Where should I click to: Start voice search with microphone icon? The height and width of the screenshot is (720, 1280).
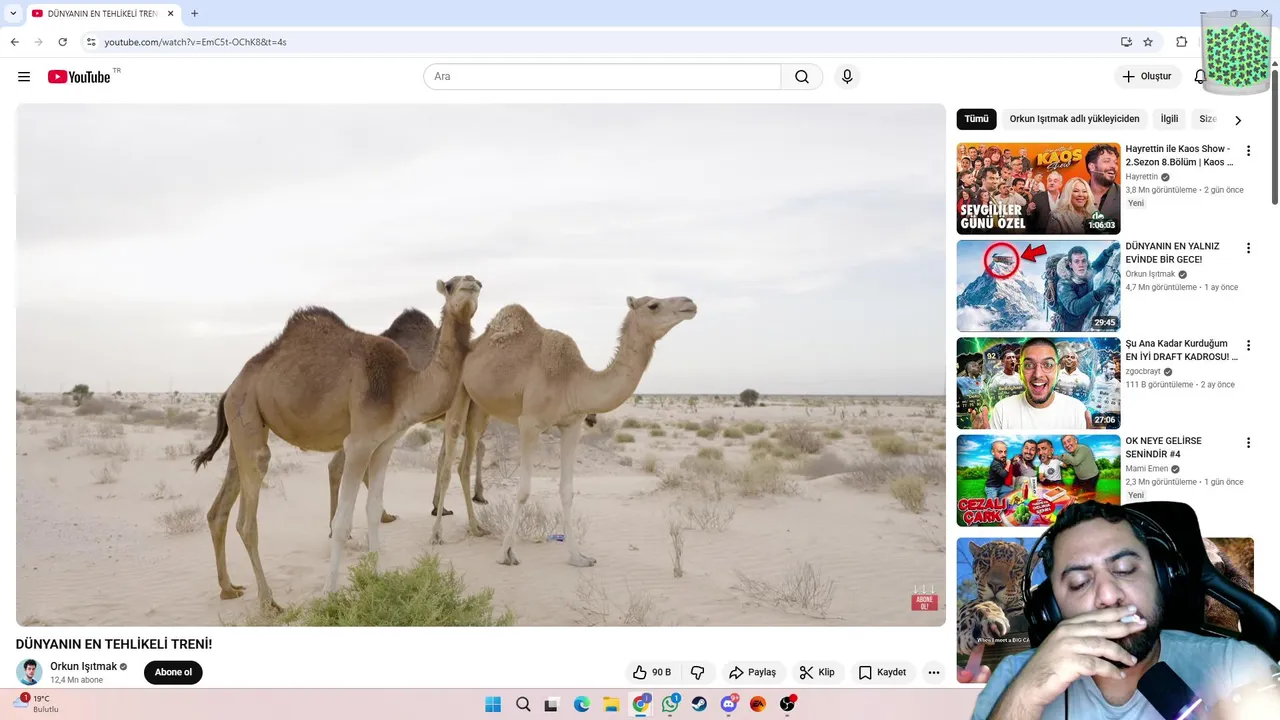tap(847, 77)
